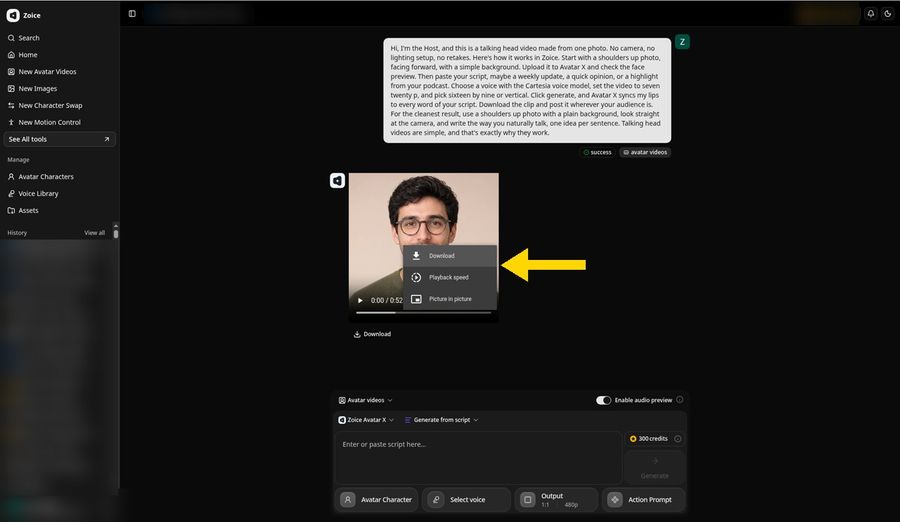Click the video progress seek bar
Viewport: 900px width, 522px height.
pos(424,313)
